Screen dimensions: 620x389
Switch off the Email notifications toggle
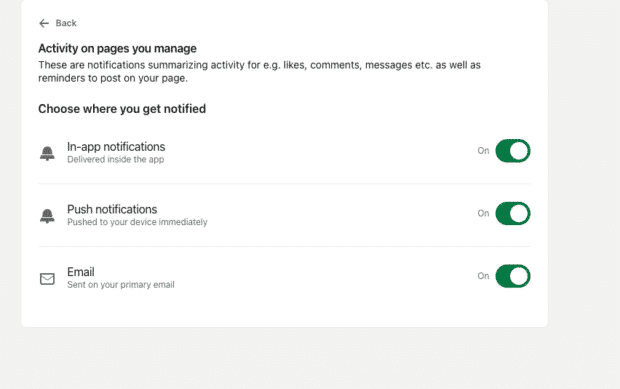tap(512, 276)
